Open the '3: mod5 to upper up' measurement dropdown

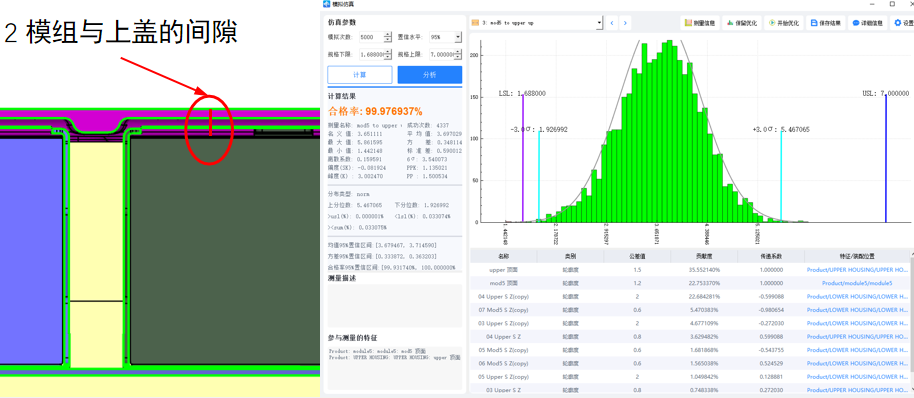[x=536, y=23]
